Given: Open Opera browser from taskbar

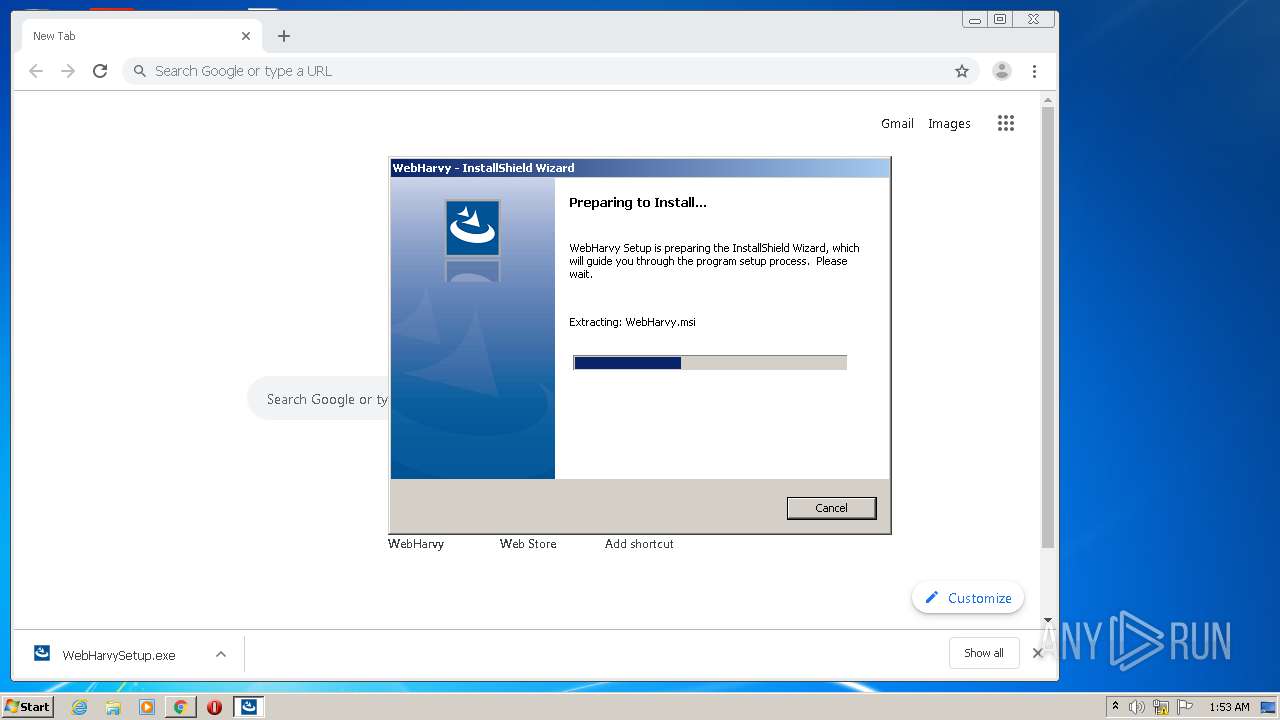Looking at the screenshot, I should click(214, 707).
